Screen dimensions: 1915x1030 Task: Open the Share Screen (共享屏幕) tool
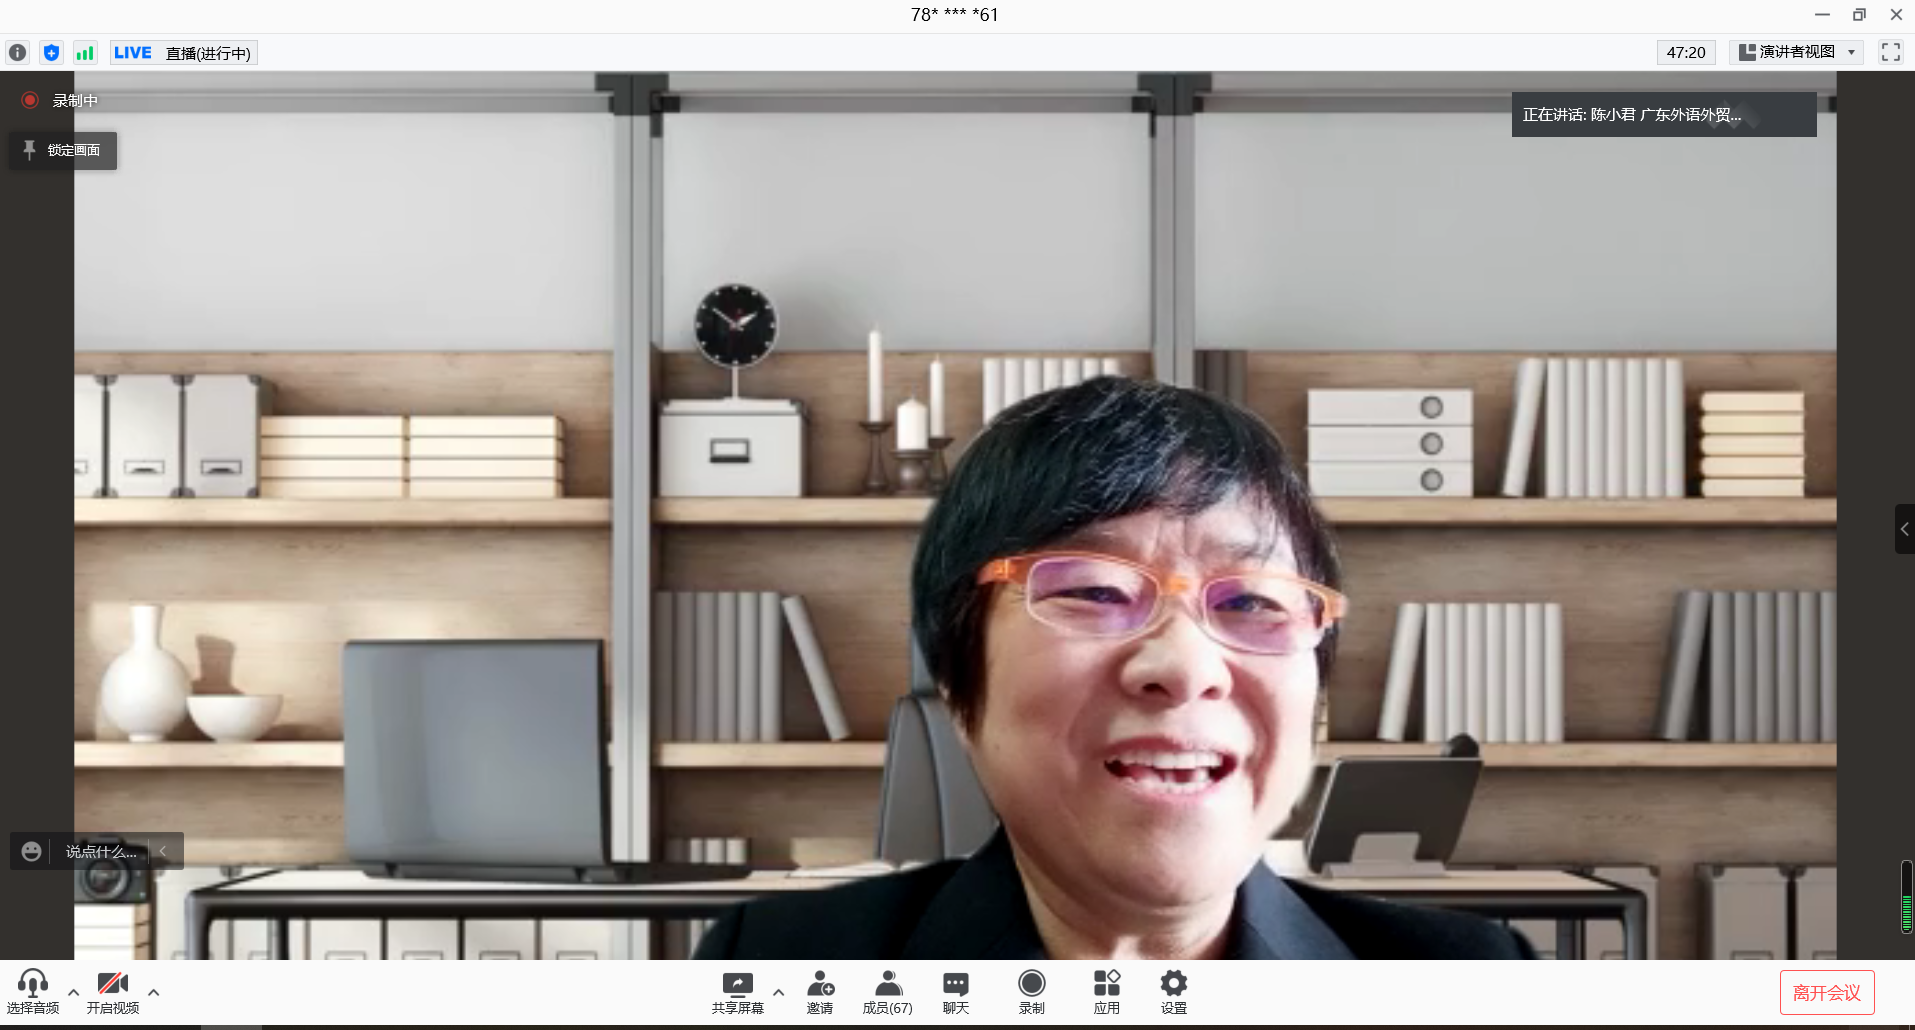tap(737, 991)
